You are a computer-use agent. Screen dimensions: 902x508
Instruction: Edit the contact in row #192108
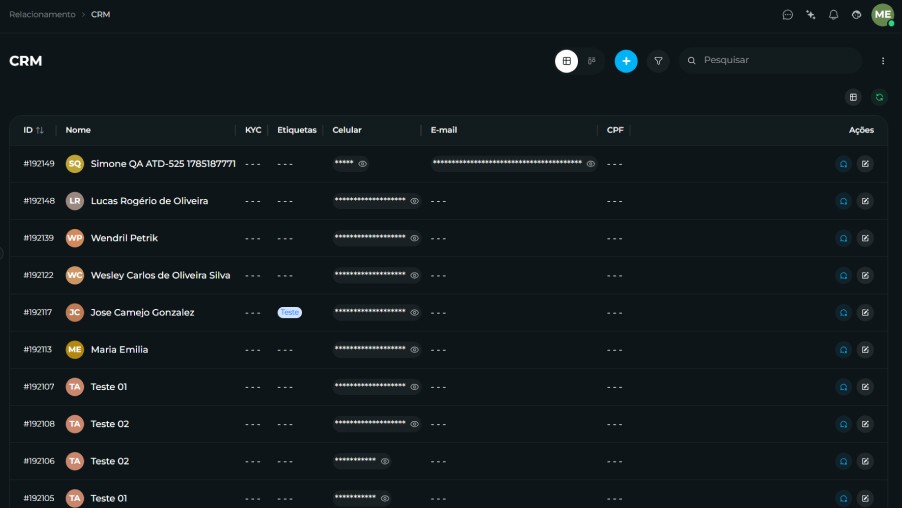pos(865,424)
